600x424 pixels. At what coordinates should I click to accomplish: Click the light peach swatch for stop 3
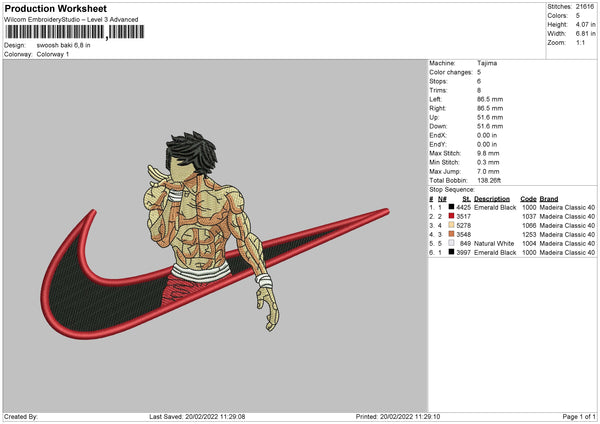click(452, 225)
